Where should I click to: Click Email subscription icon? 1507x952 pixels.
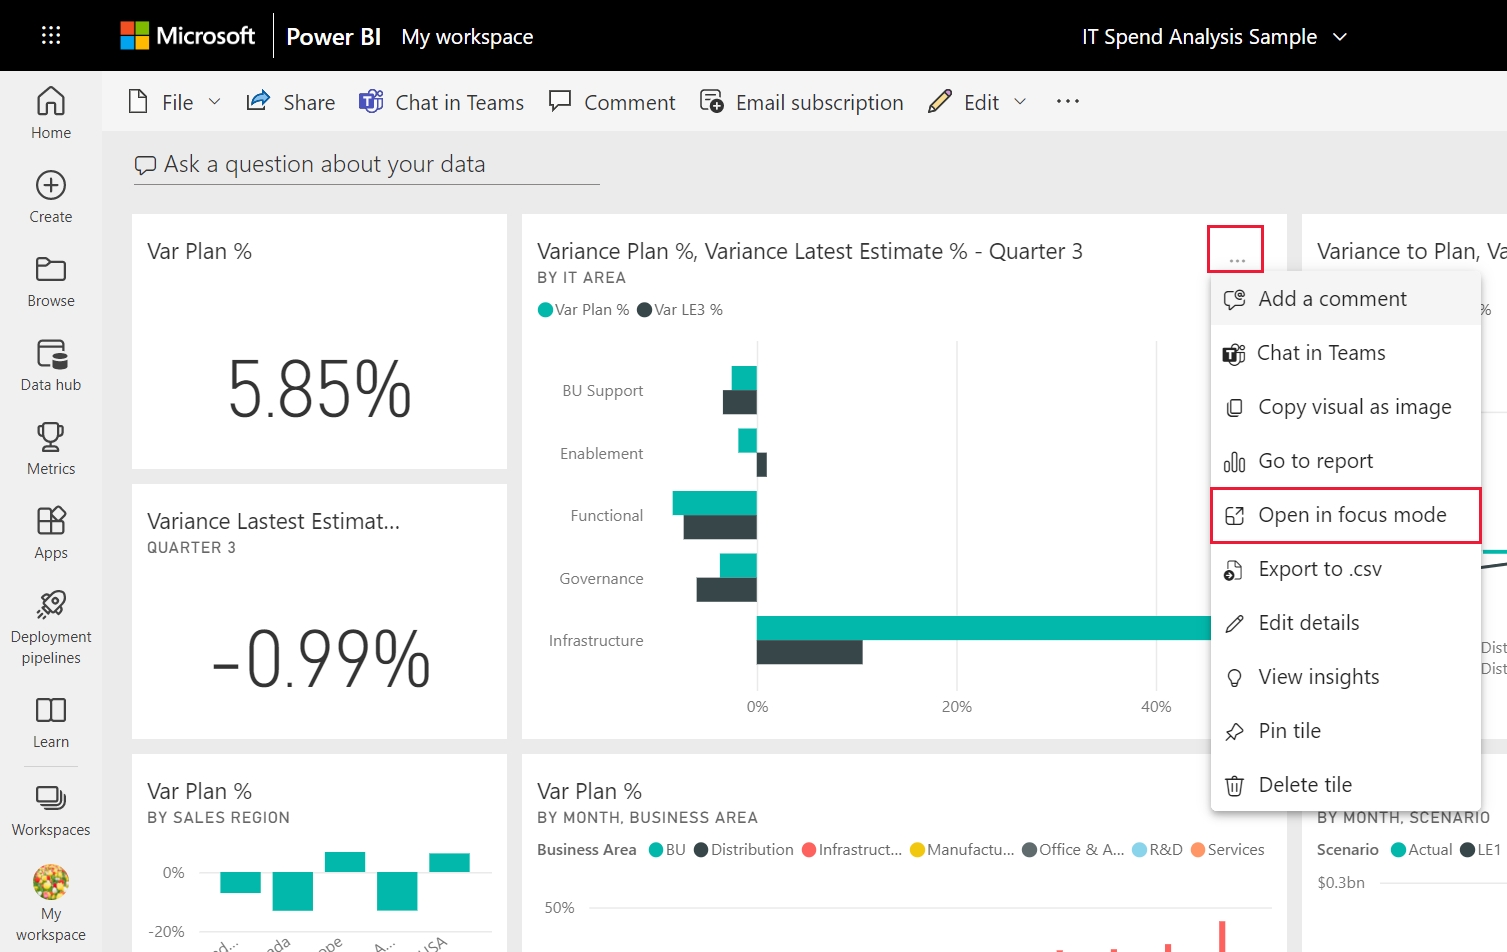(x=712, y=102)
